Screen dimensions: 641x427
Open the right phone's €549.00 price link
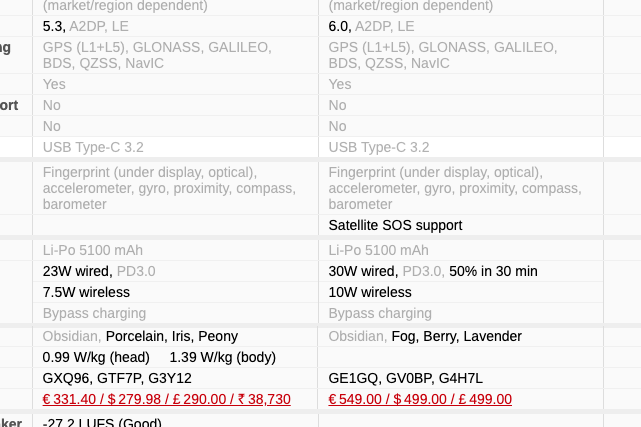(x=420, y=399)
